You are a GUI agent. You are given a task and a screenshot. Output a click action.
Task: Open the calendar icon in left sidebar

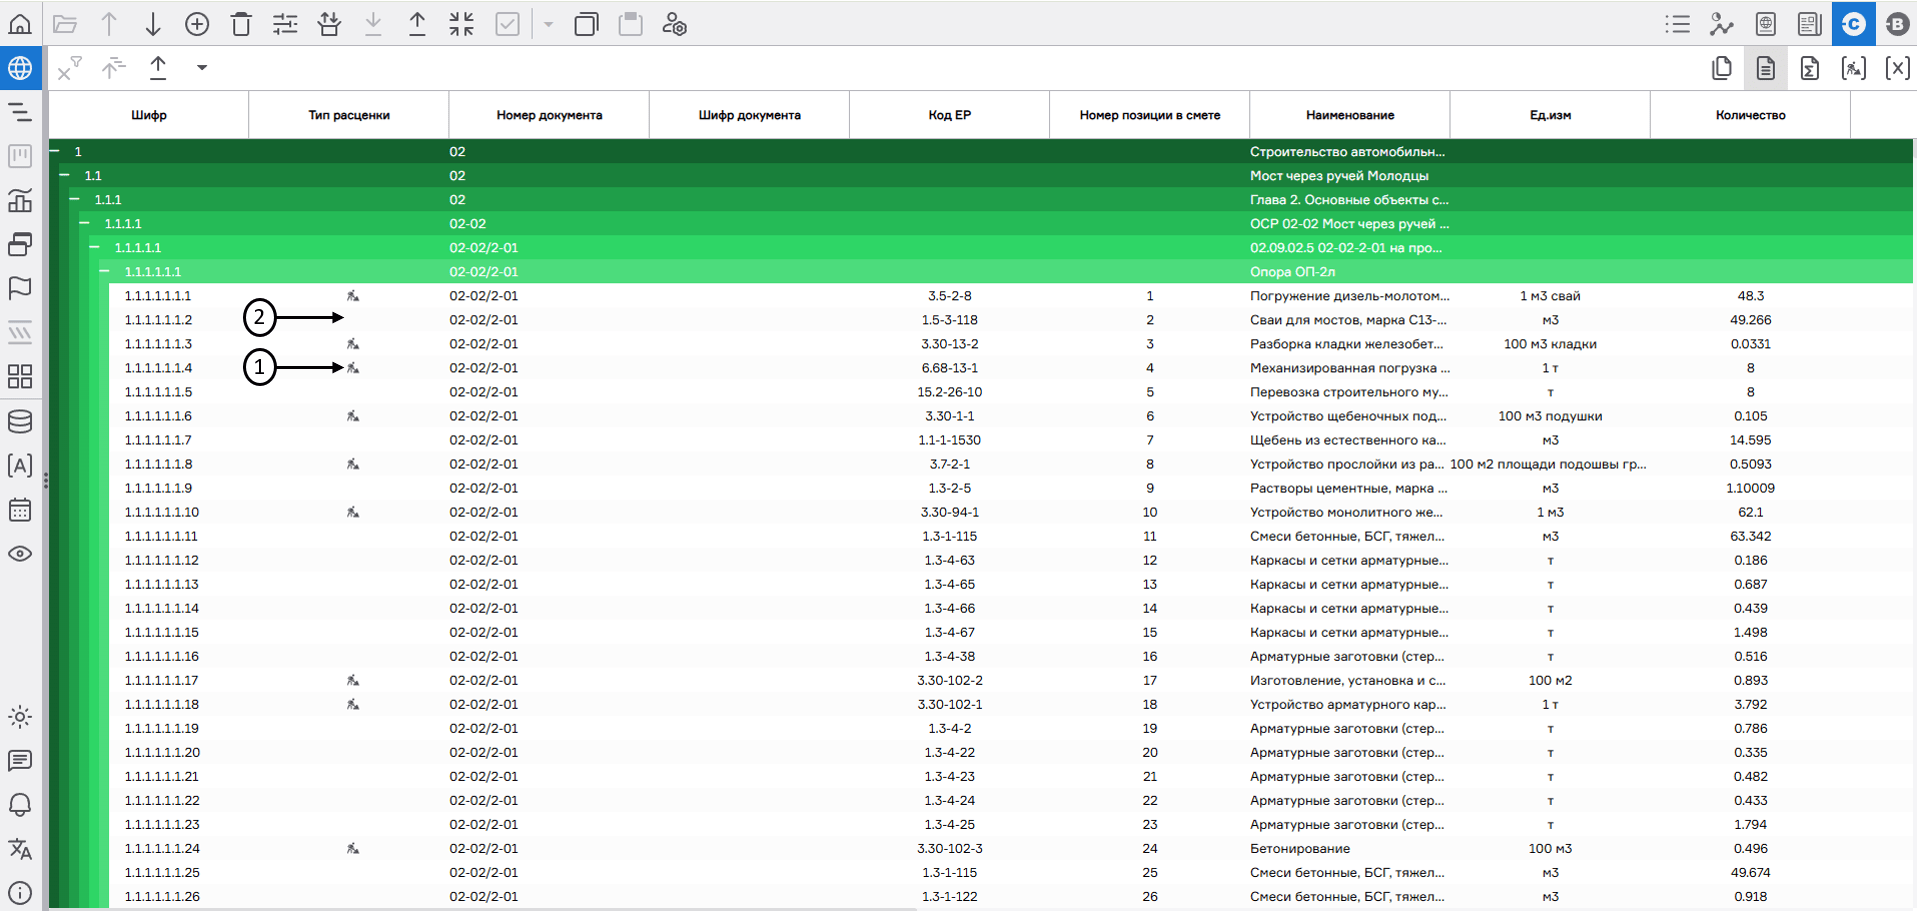pos(20,510)
